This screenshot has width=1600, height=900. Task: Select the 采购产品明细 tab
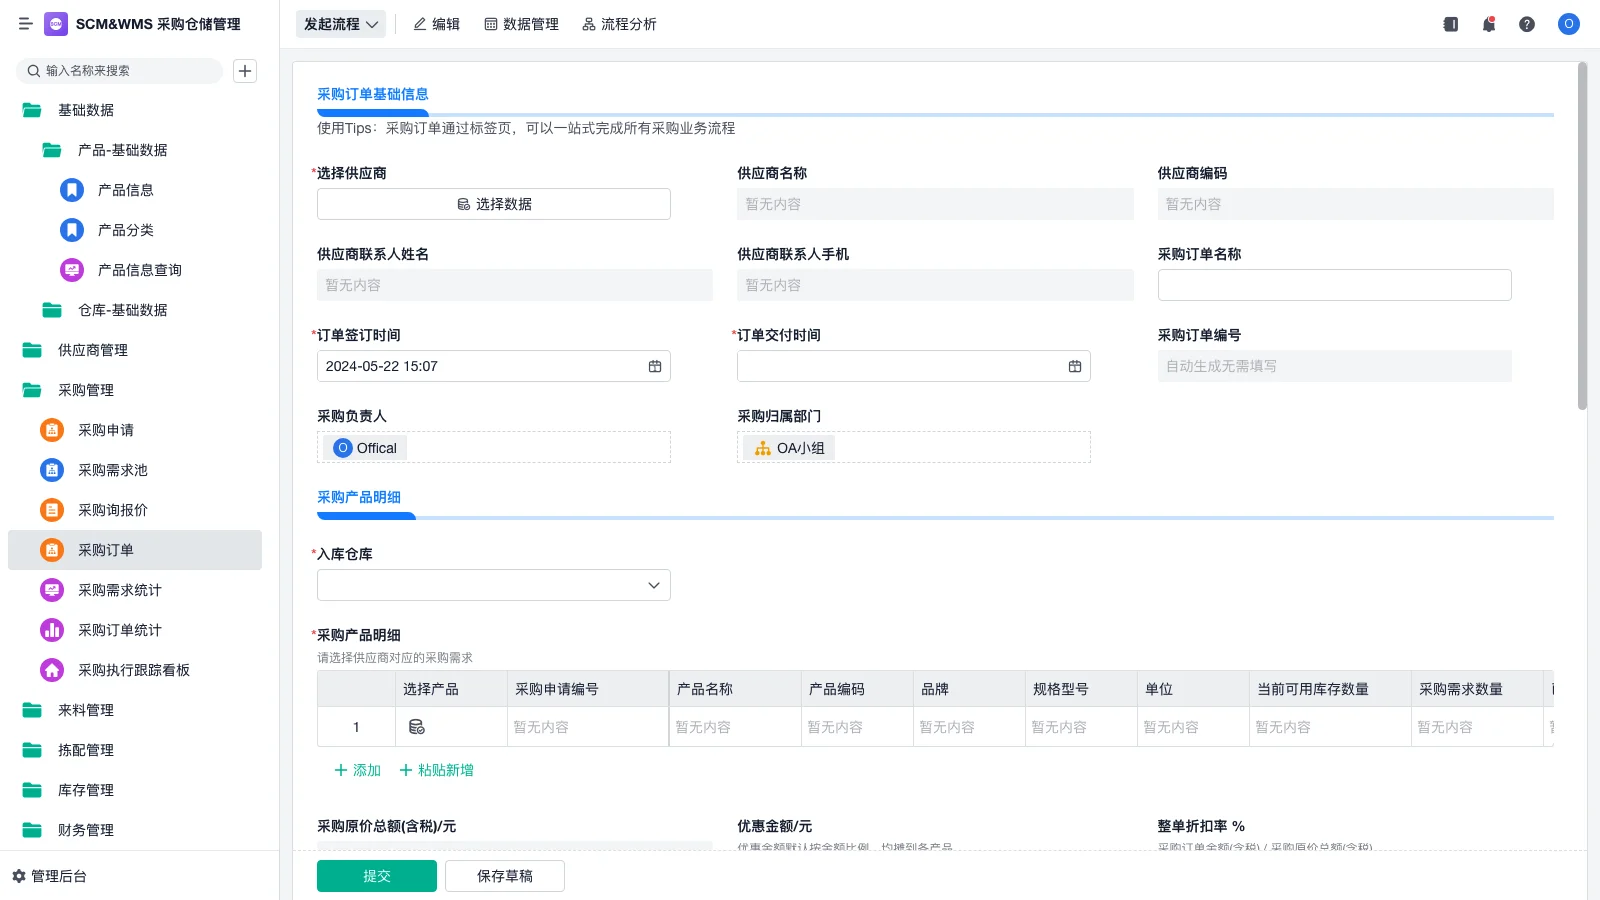[359, 497]
